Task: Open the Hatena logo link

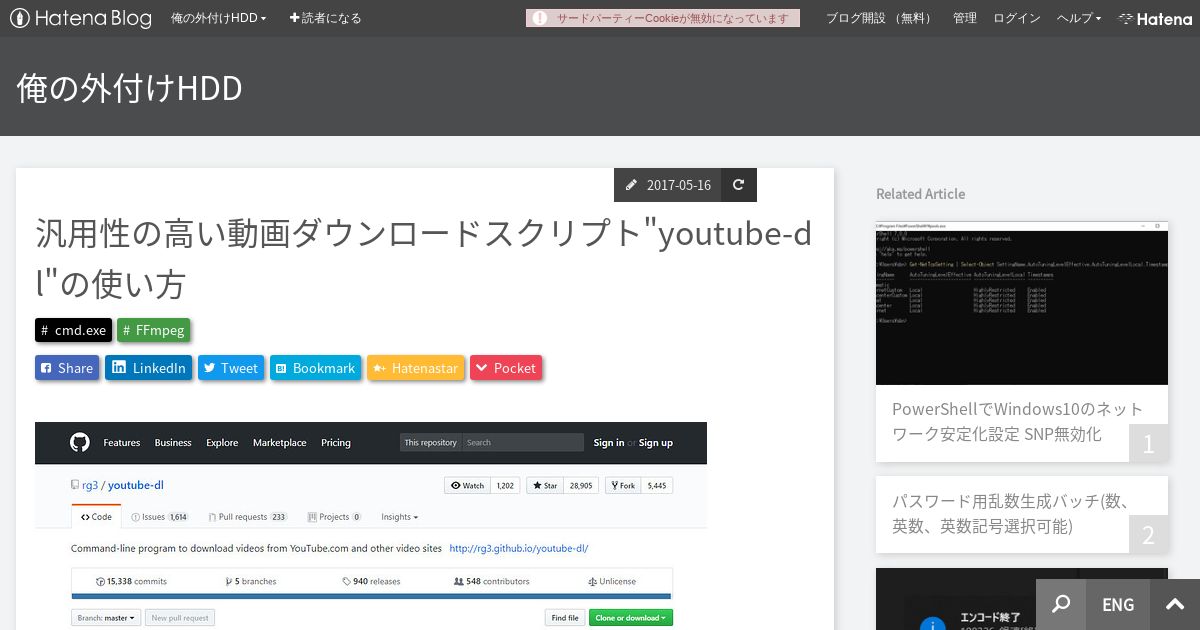Action: (1155, 18)
